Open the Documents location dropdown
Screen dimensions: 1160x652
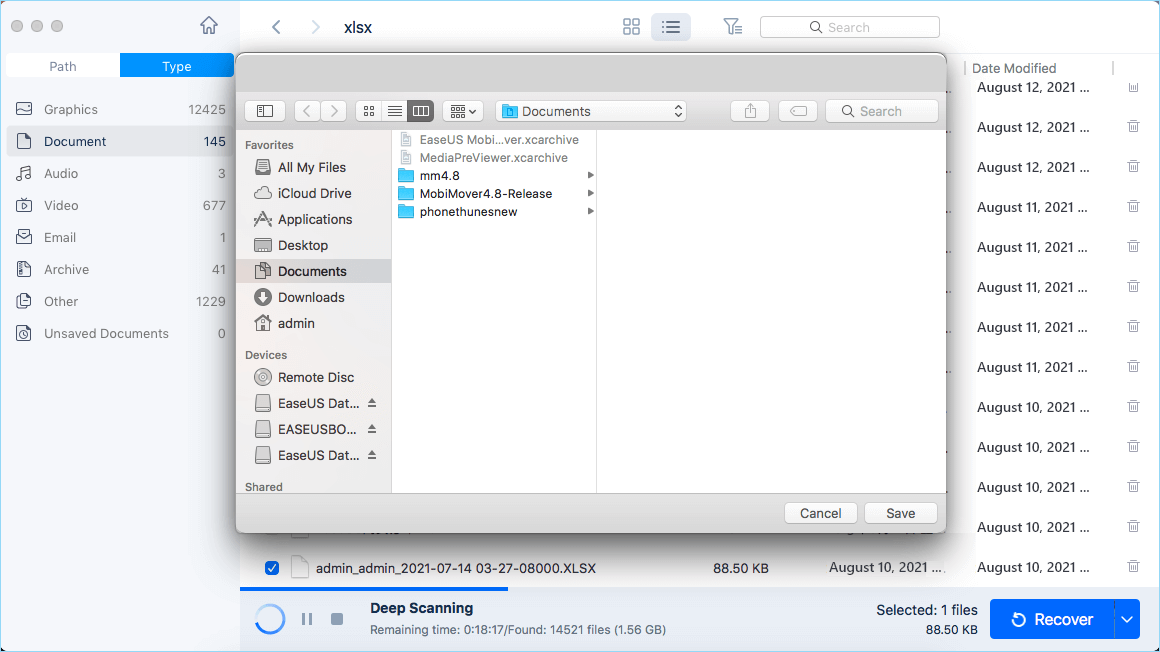tap(591, 111)
